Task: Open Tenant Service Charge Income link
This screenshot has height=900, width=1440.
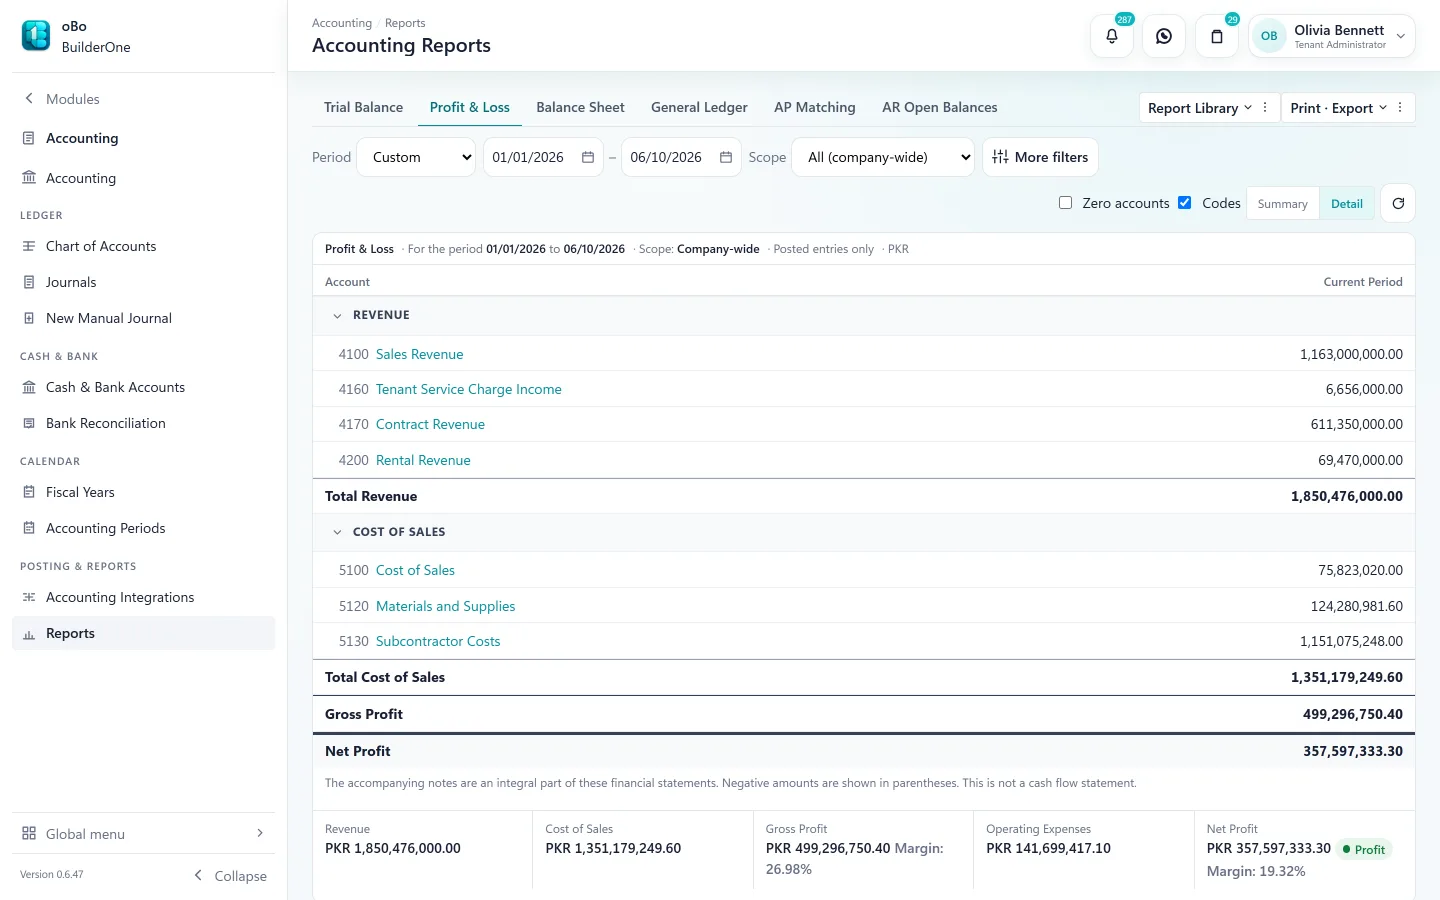Action: pyautogui.click(x=469, y=389)
